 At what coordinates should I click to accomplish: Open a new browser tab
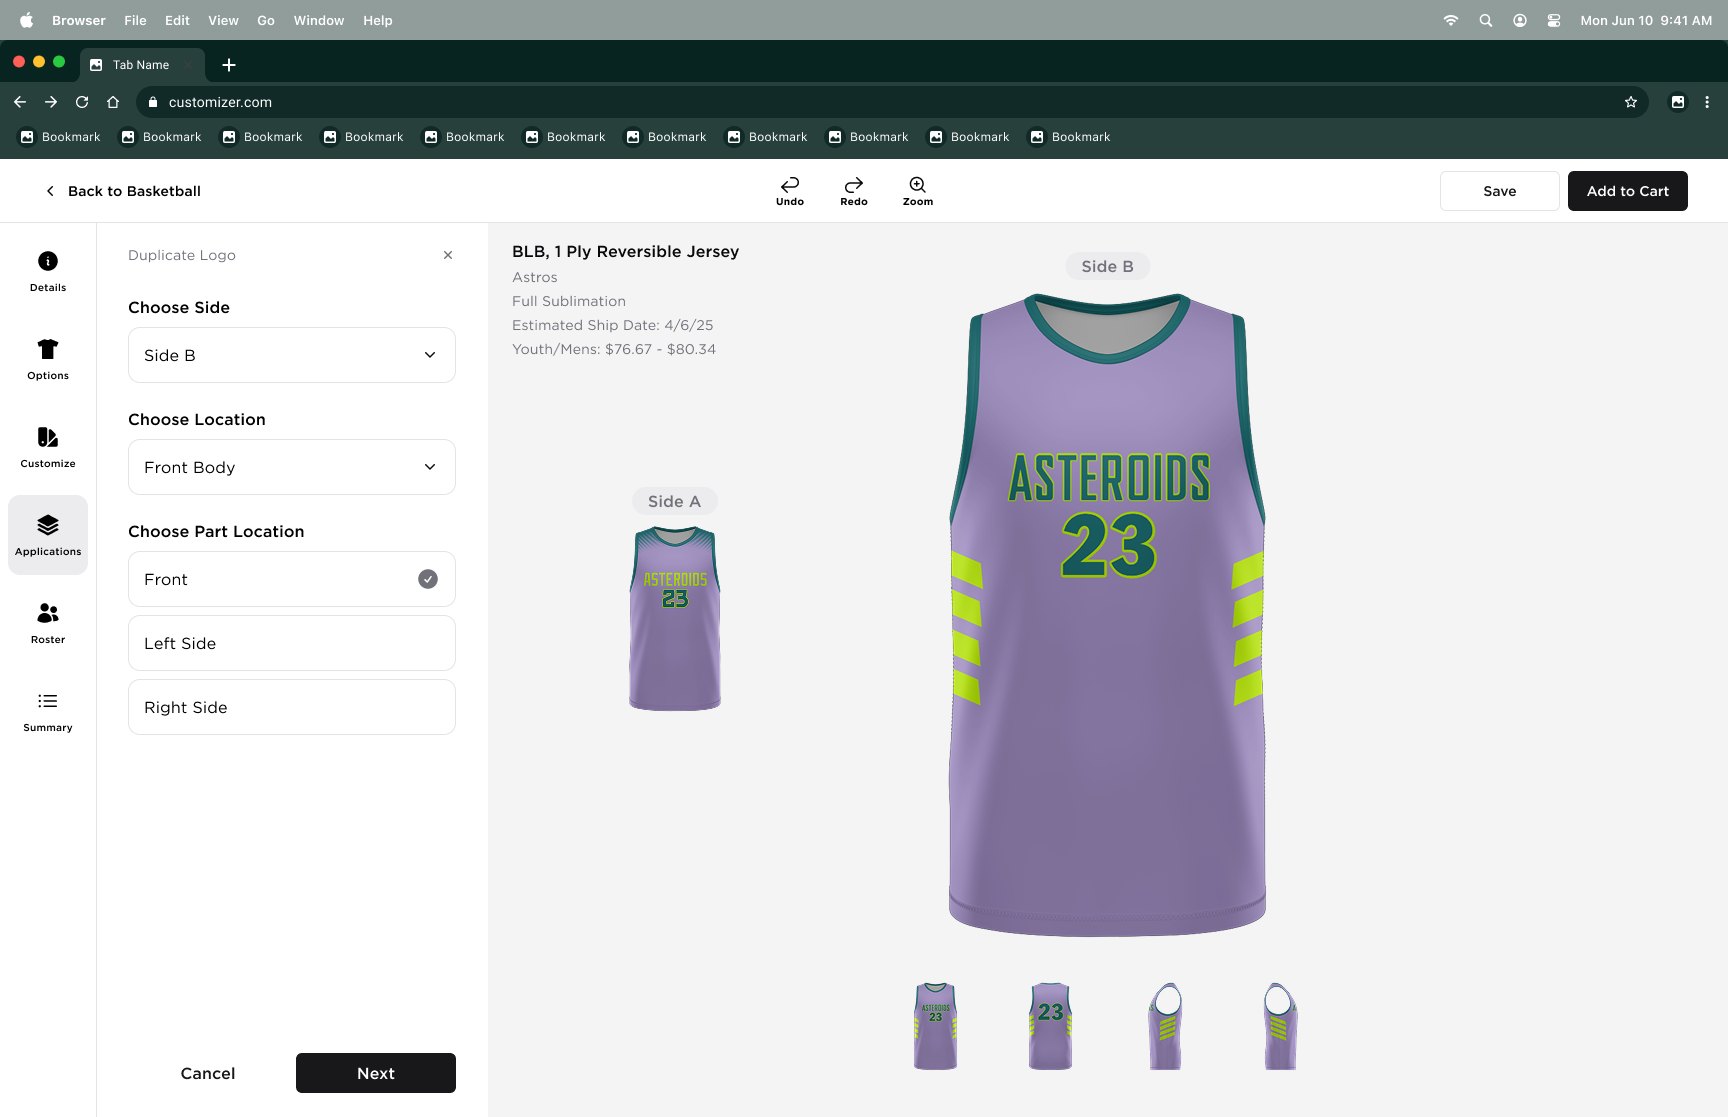click(x=229, y=65)
